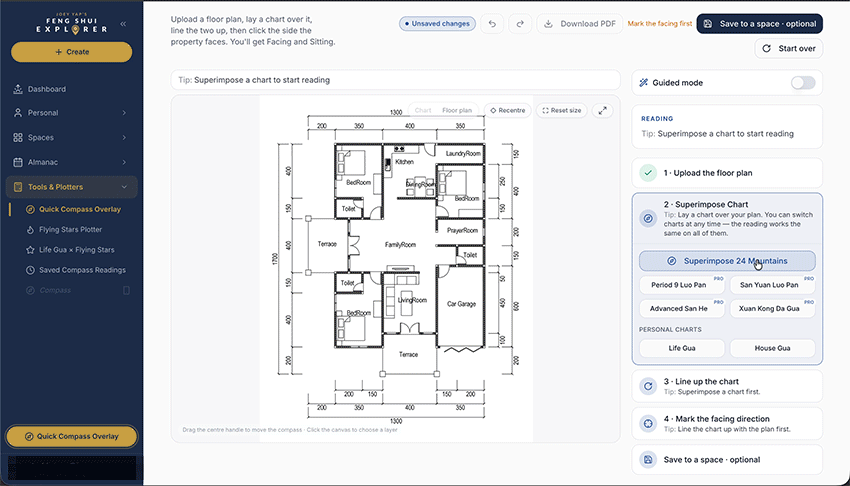Screen dimensions: 850x486
Task: Click the Almanac calendar icon
Action: click(18, 162)
